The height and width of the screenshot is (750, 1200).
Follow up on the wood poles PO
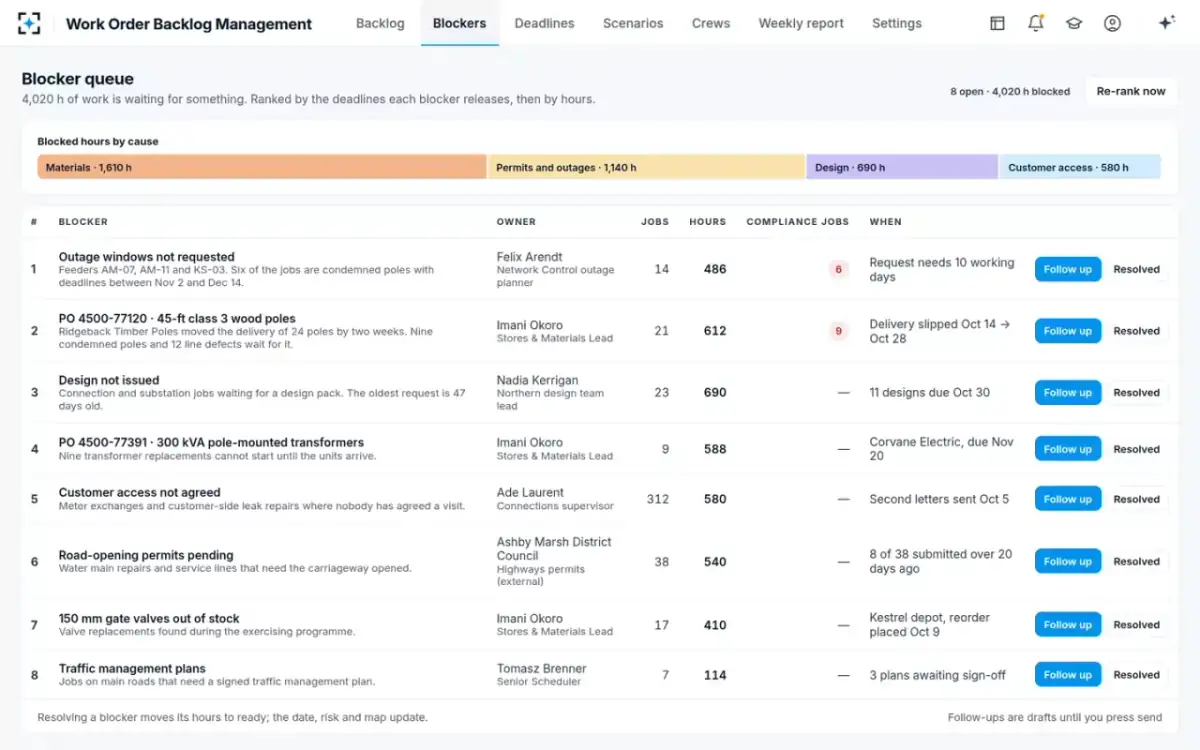1068,331
